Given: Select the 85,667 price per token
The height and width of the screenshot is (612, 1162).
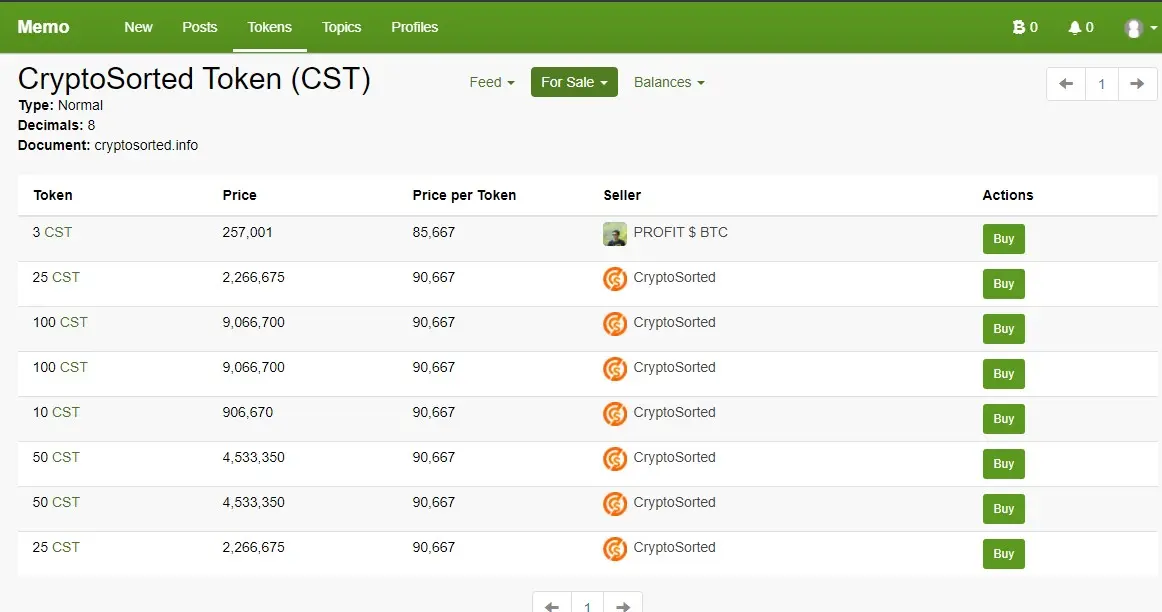Looking at the screenshot, I should 434,232.
